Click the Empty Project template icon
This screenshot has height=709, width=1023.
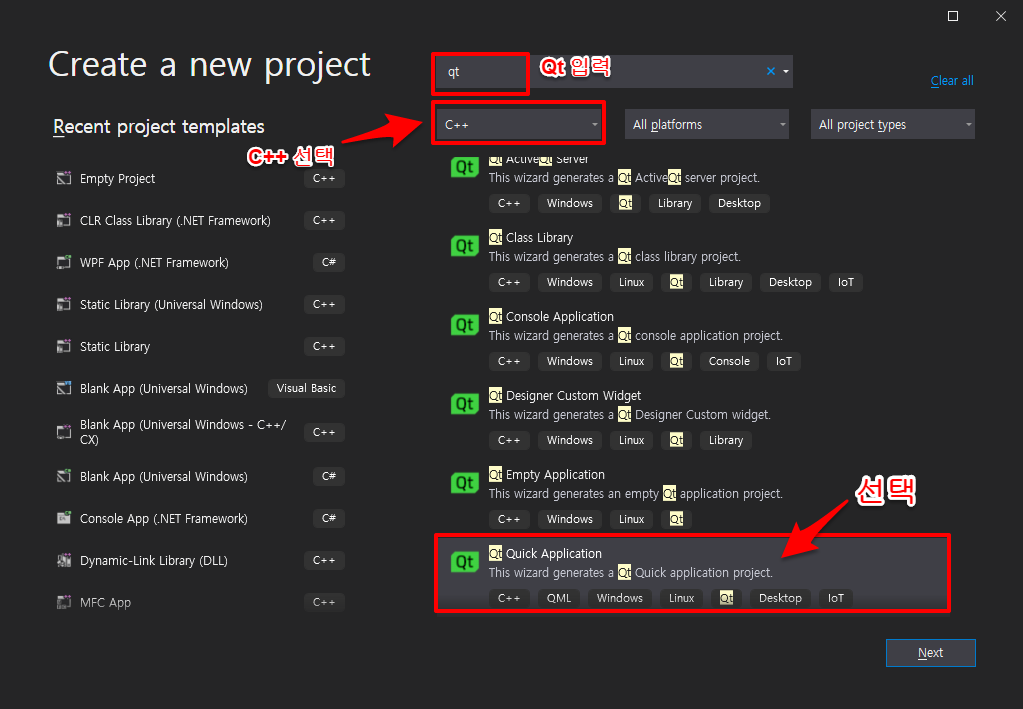click(64, 178)
